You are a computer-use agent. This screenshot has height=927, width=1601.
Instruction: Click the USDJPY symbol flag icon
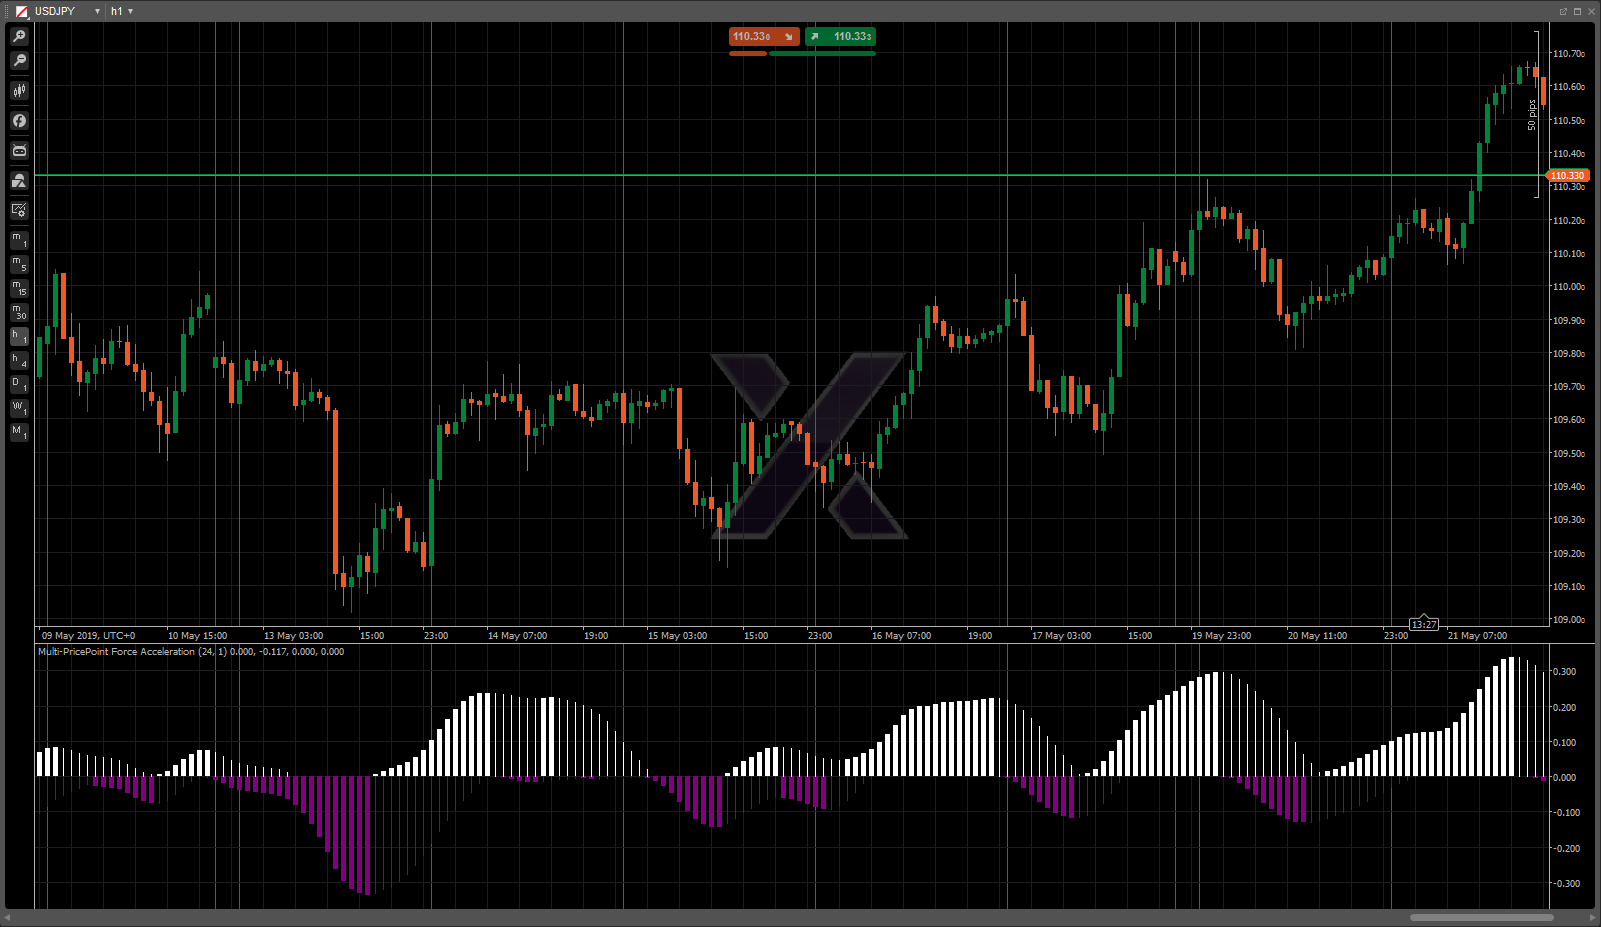tap(22, 11)
